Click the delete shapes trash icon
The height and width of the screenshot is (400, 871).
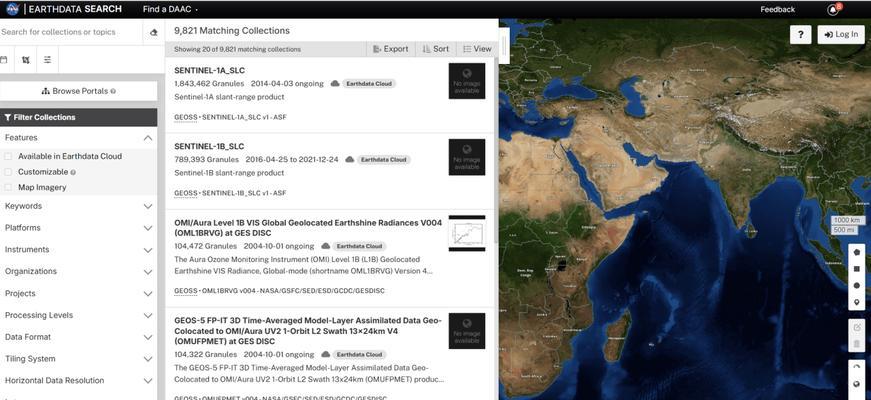857,344
